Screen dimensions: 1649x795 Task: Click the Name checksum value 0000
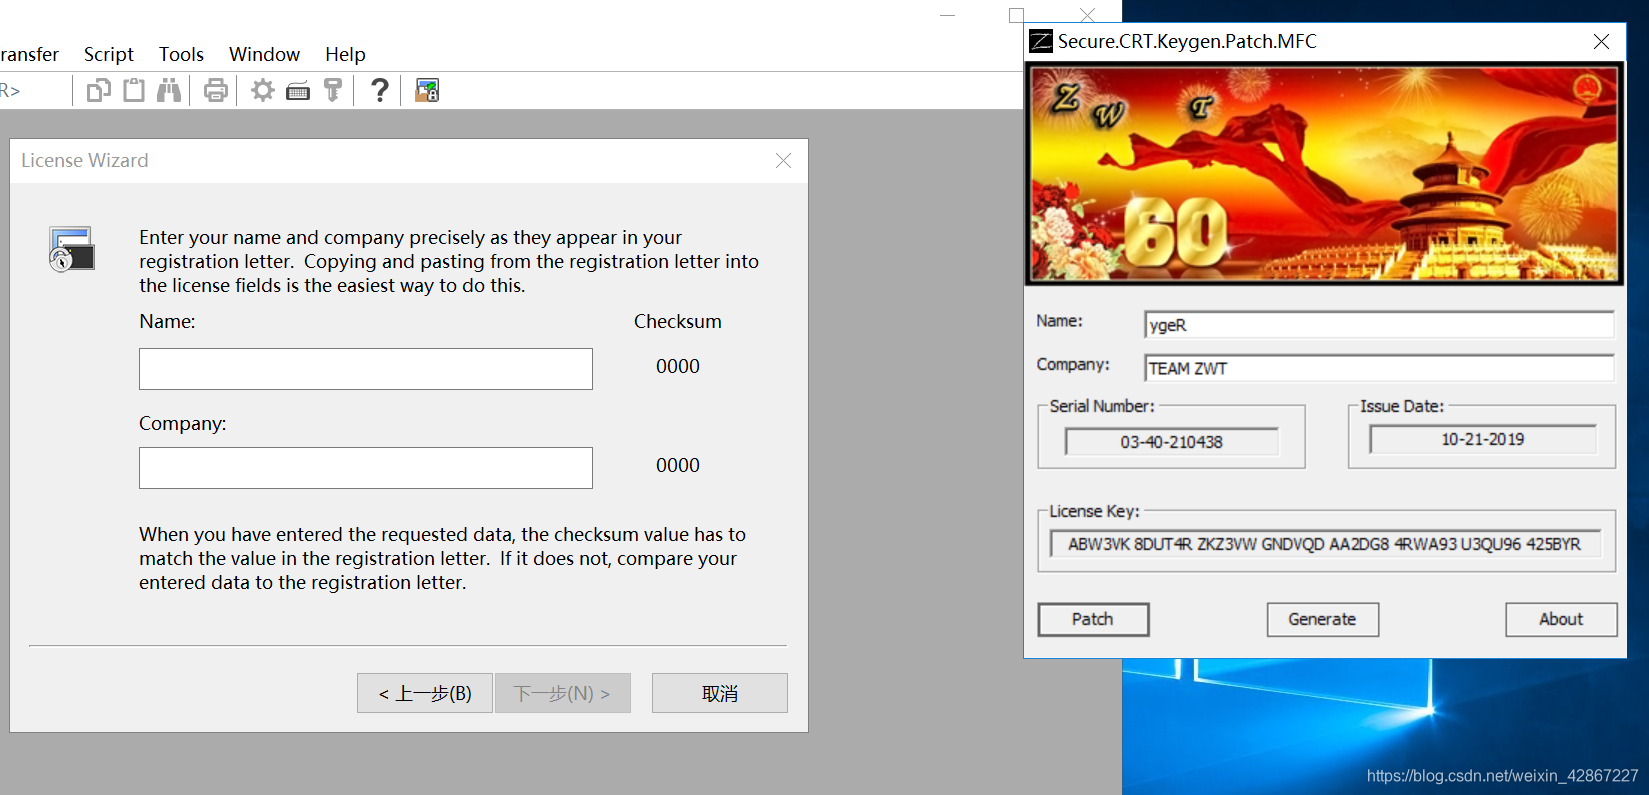678,367
